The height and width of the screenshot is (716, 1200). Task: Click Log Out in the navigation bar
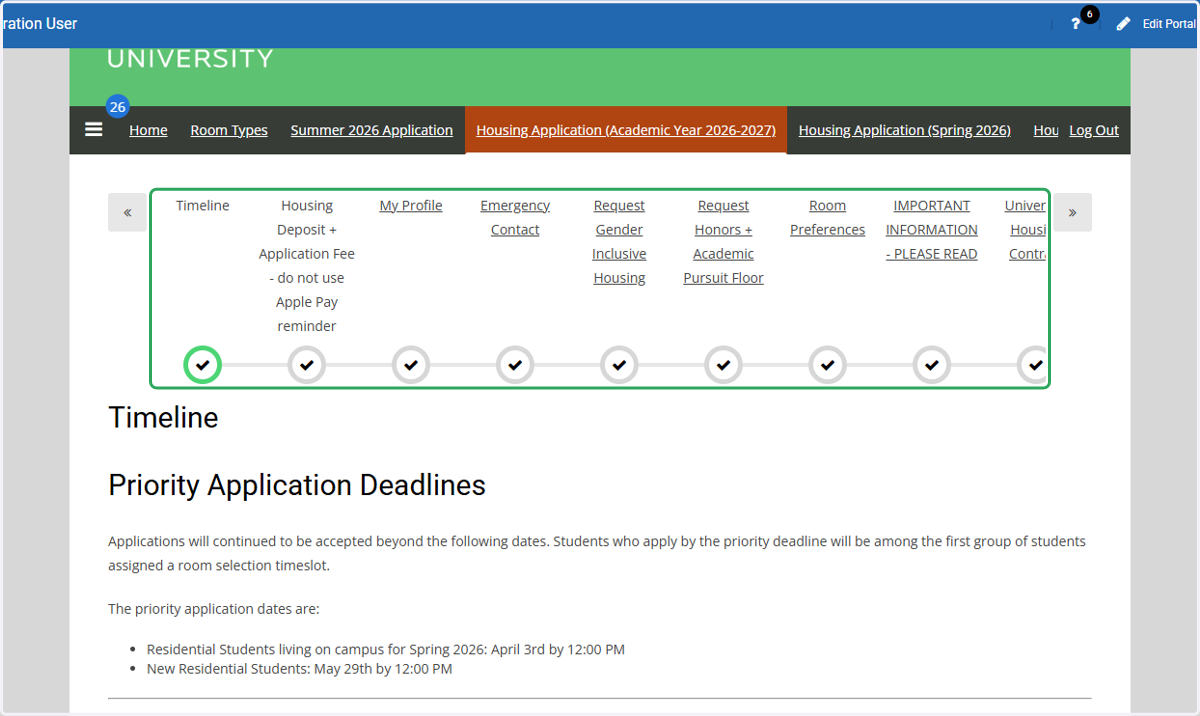pyautogui.click(x=1094, y=130)
